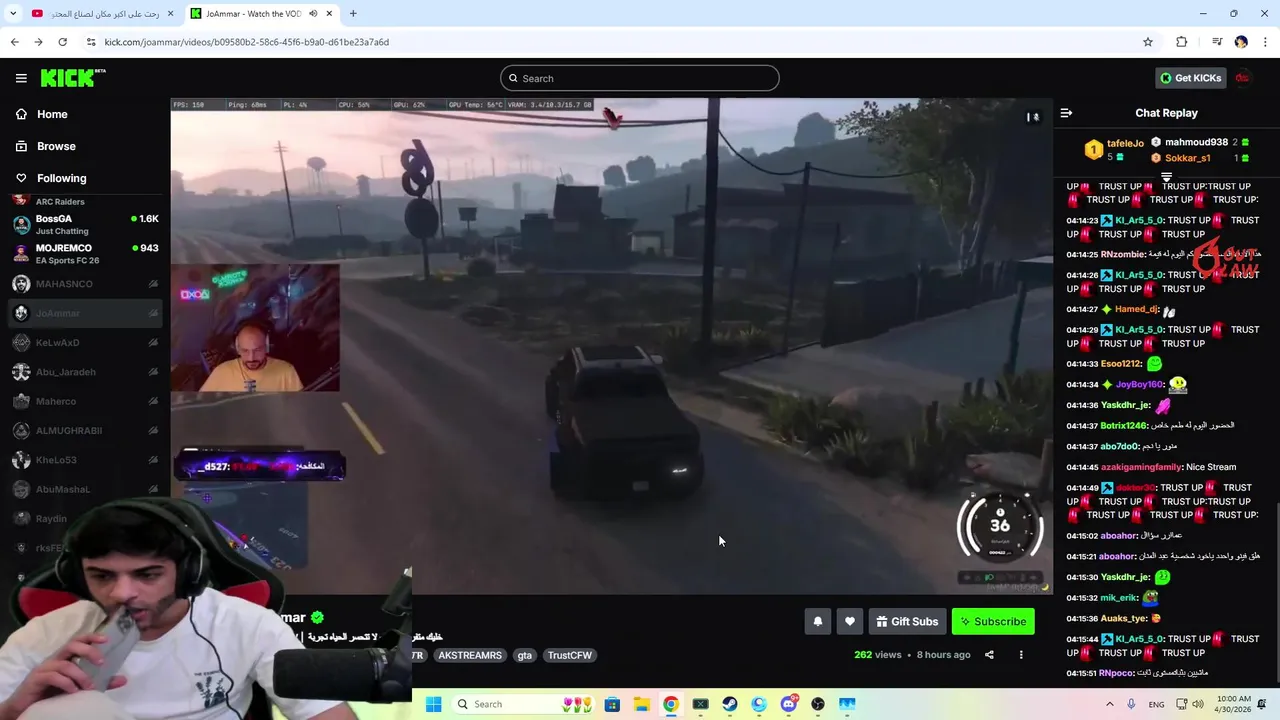Screen dimensions: 1280x720
Task: Open the Chrome extensions puzzle icon
Action: 1182,42
